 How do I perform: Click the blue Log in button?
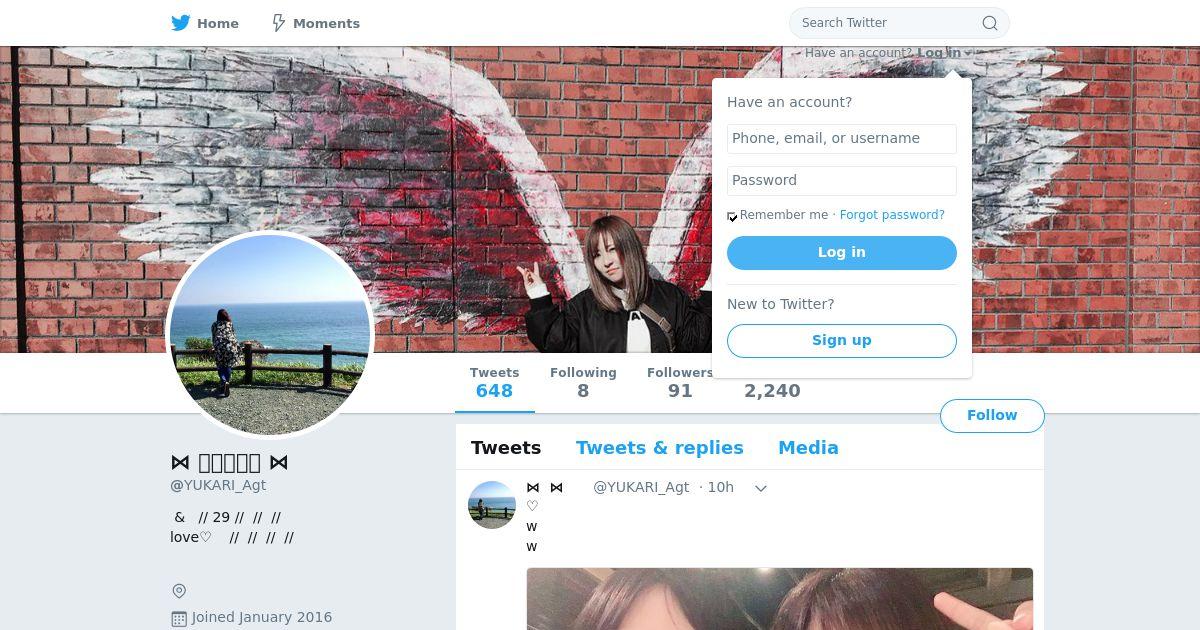pyautogui.click(x=842, y=253)
